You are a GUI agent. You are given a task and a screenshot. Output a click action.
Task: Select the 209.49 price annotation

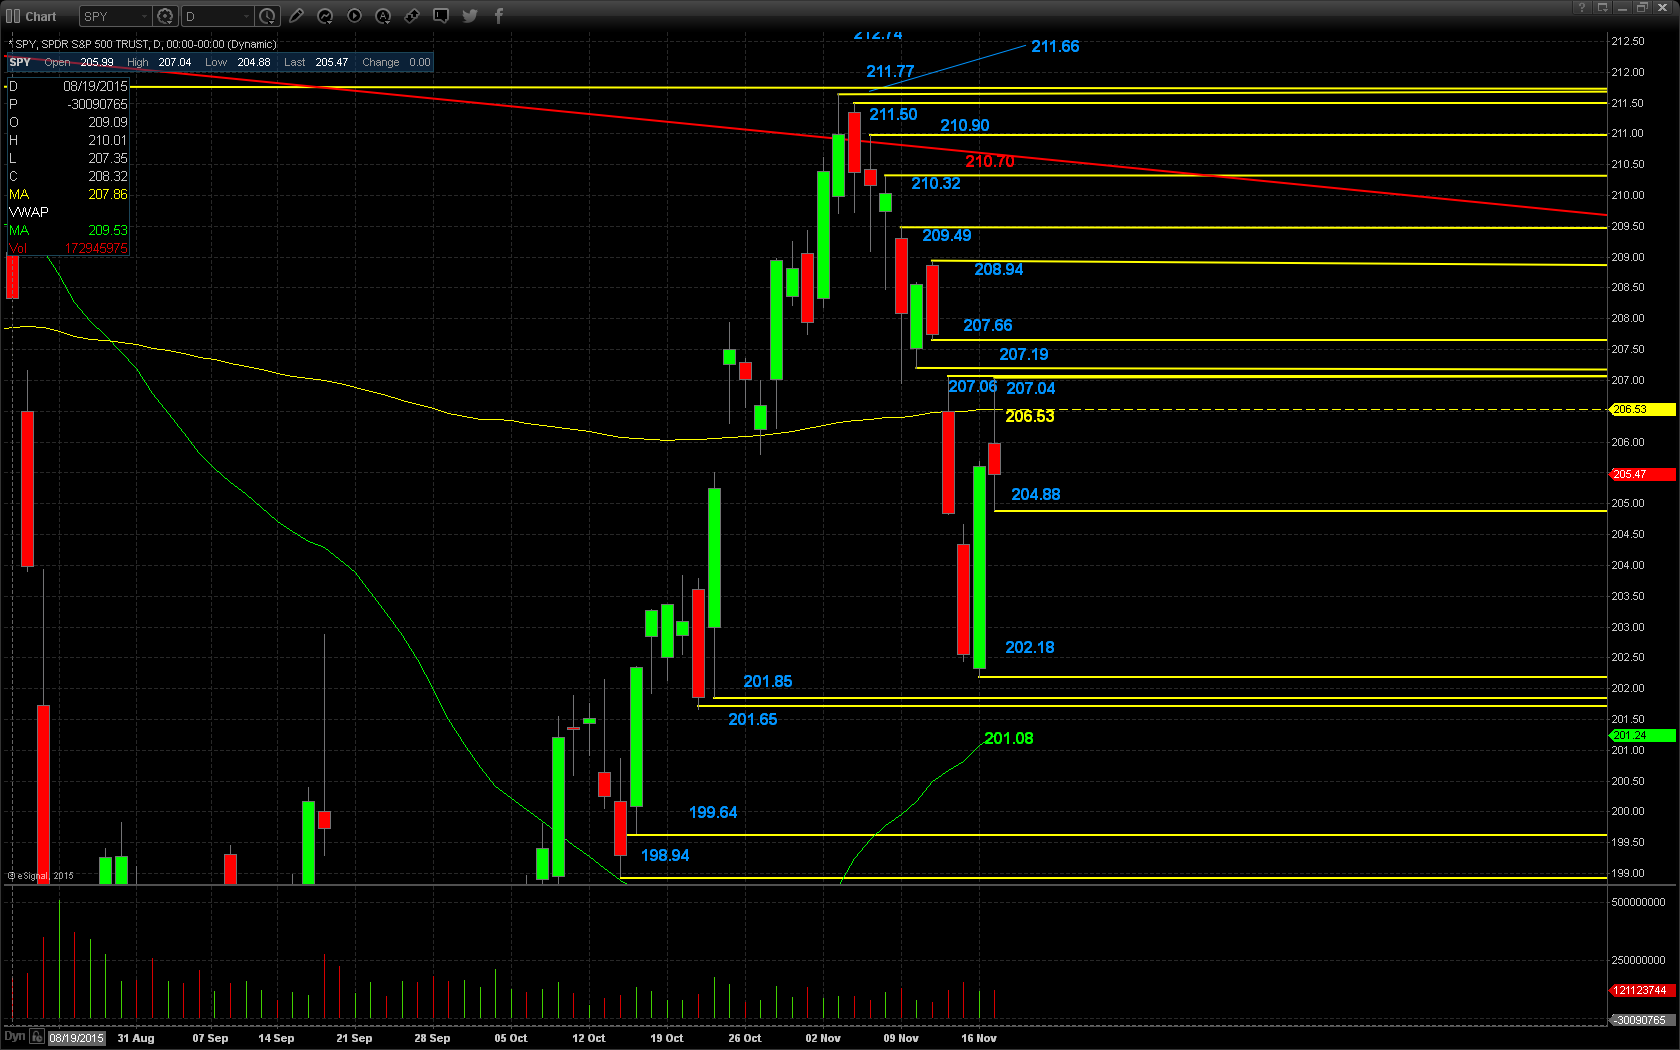pyautogui.click(x=947, y=235)
